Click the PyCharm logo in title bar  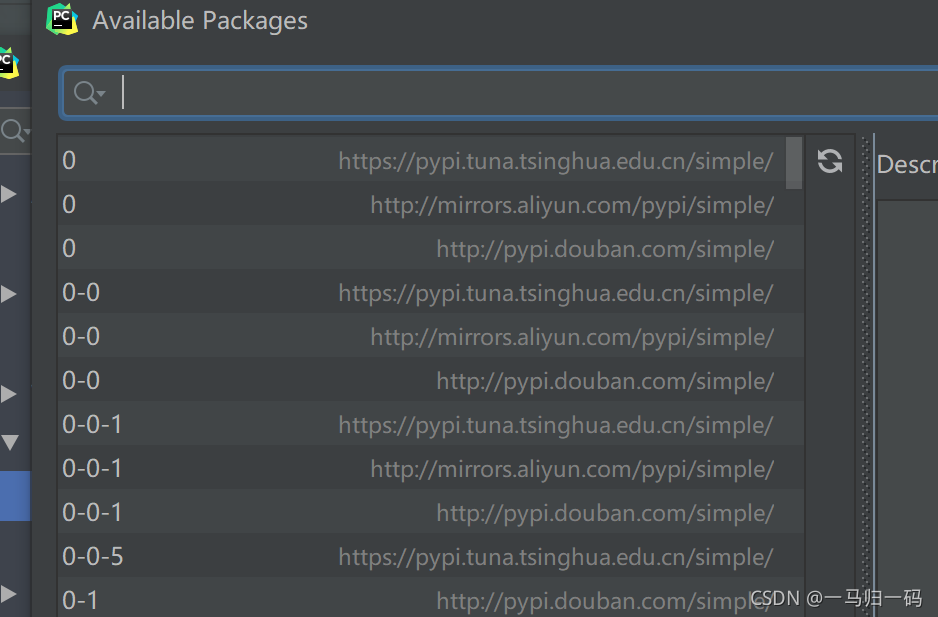pyautogui.click(x=62, y=20)
